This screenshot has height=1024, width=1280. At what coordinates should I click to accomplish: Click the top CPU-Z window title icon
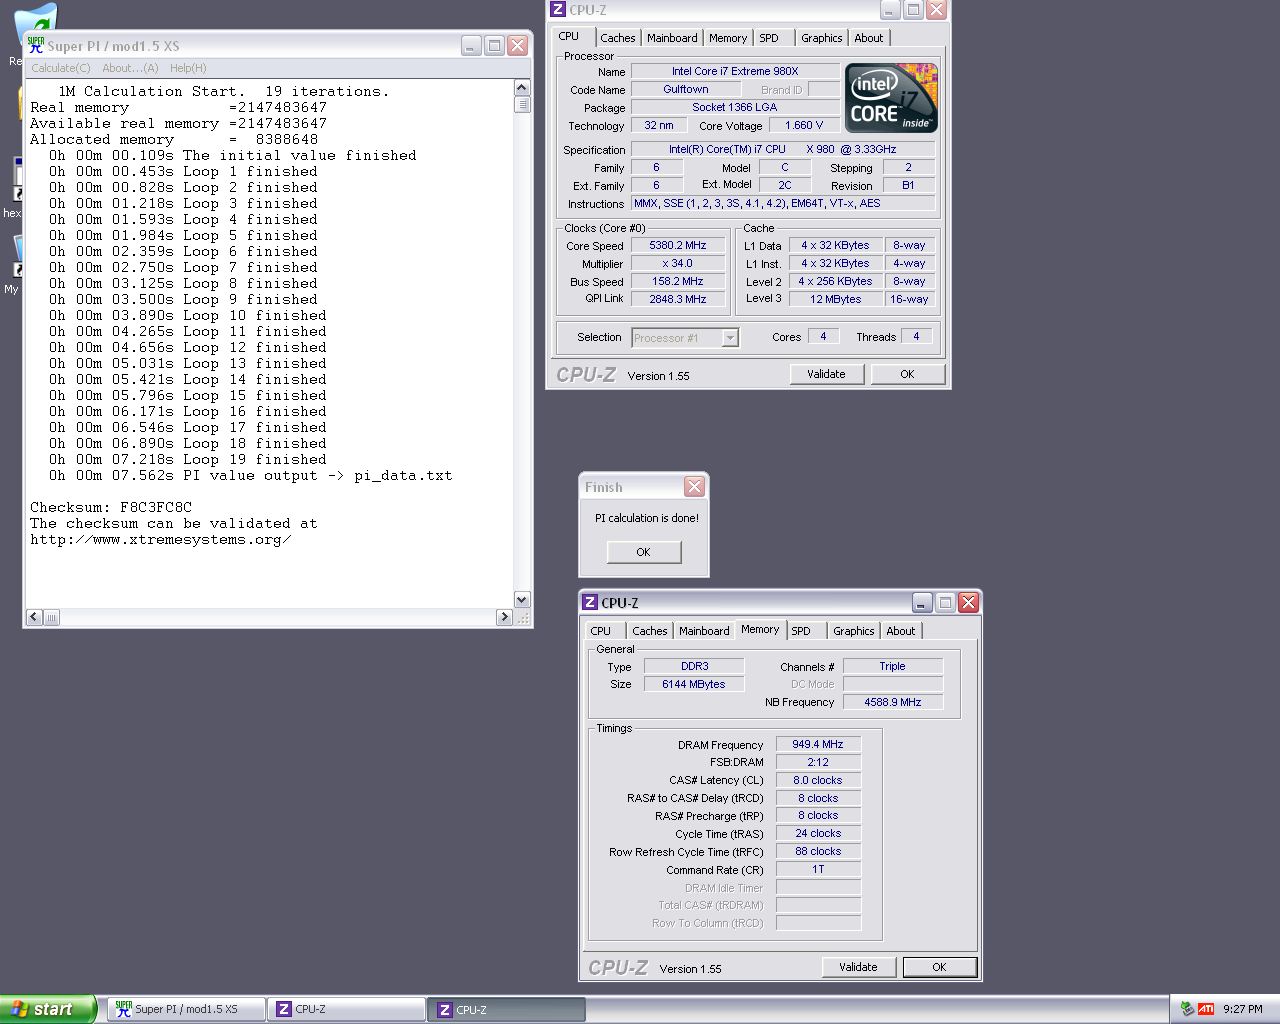pyautogui.click(x=558, y=9)
